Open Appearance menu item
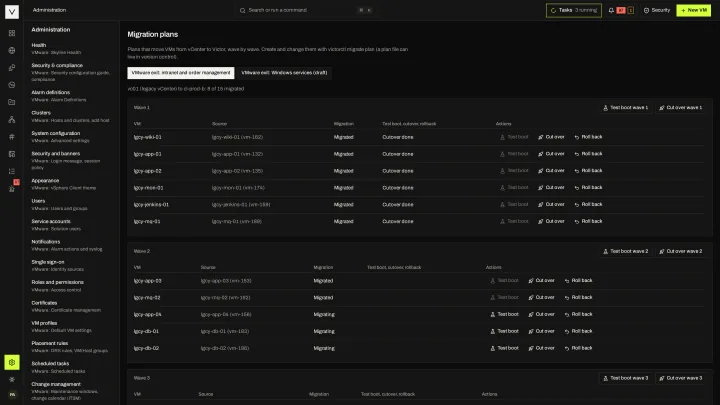This screenshot has height=405, width=720. pos(71,184)
